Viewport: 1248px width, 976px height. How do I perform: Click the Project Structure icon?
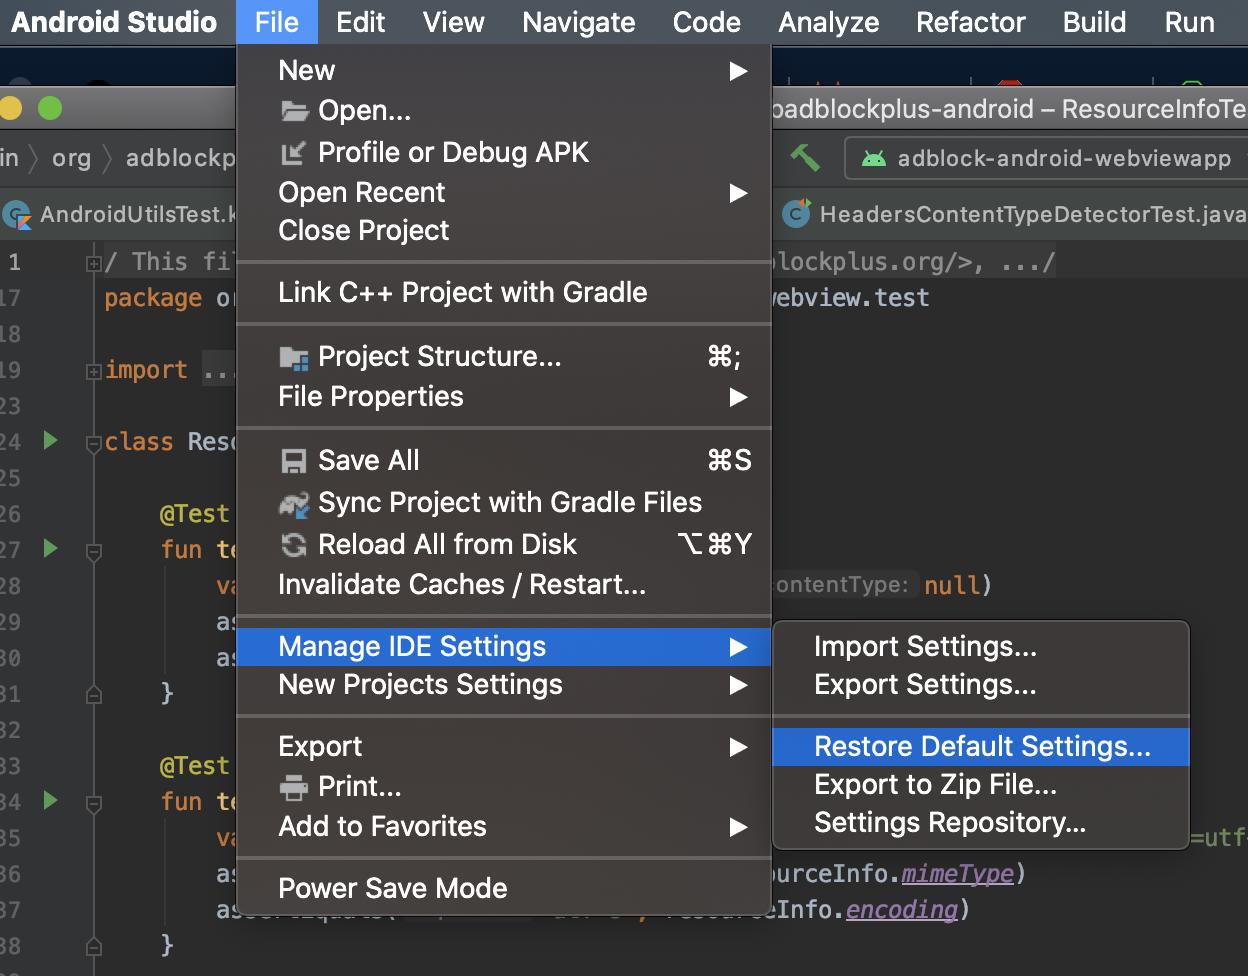click(x=294, y=357)
